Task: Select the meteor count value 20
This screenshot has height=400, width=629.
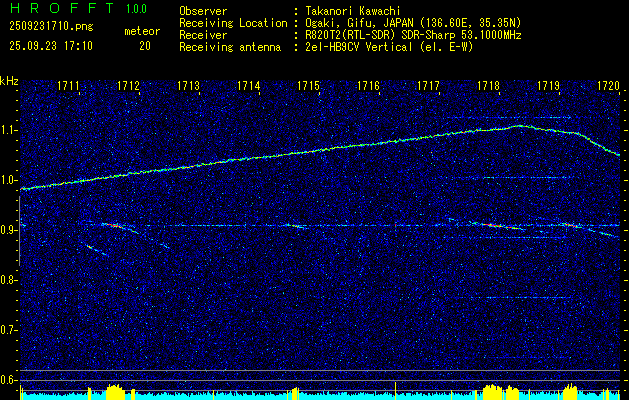Action: pos(145,46)
